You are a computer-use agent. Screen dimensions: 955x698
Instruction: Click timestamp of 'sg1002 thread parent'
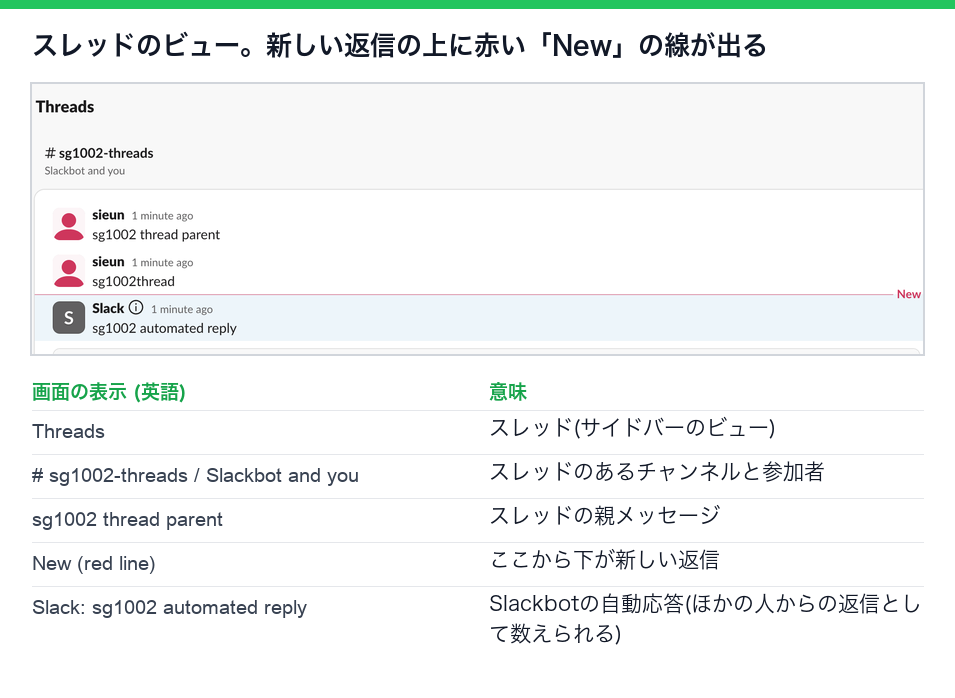(x=163, y=216)
